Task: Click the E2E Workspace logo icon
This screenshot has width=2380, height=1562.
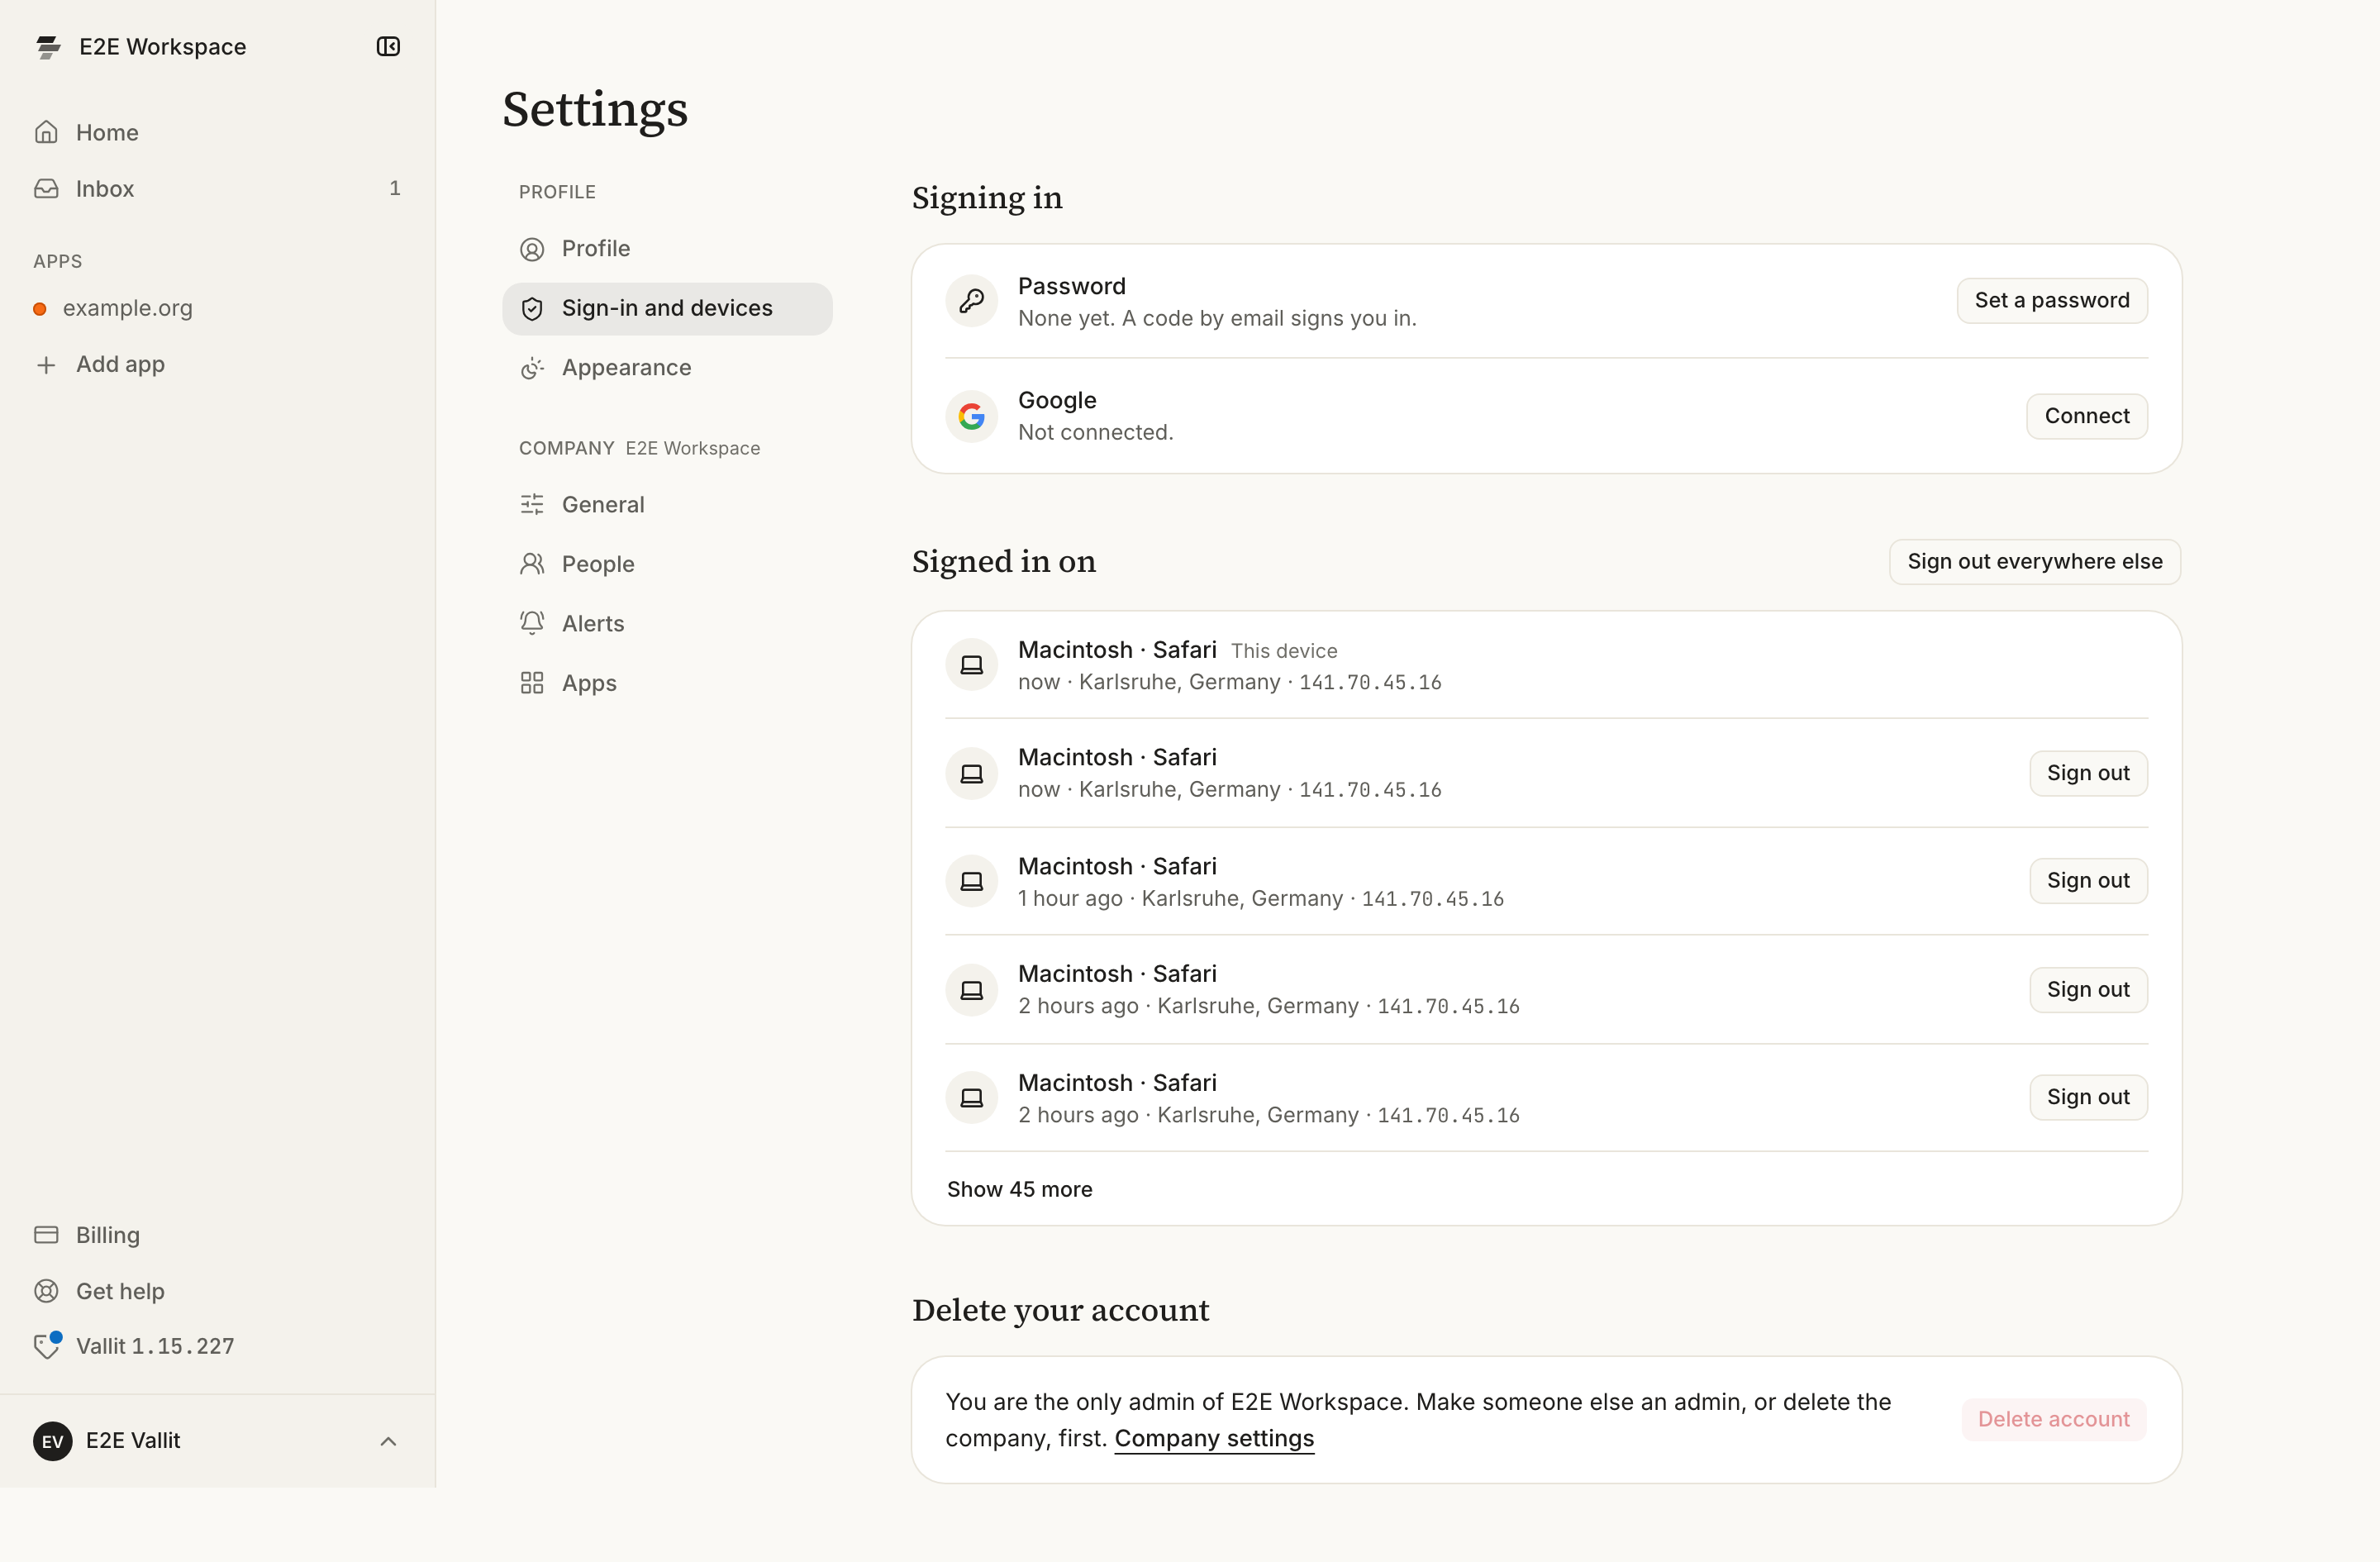Action: [48, 47]
